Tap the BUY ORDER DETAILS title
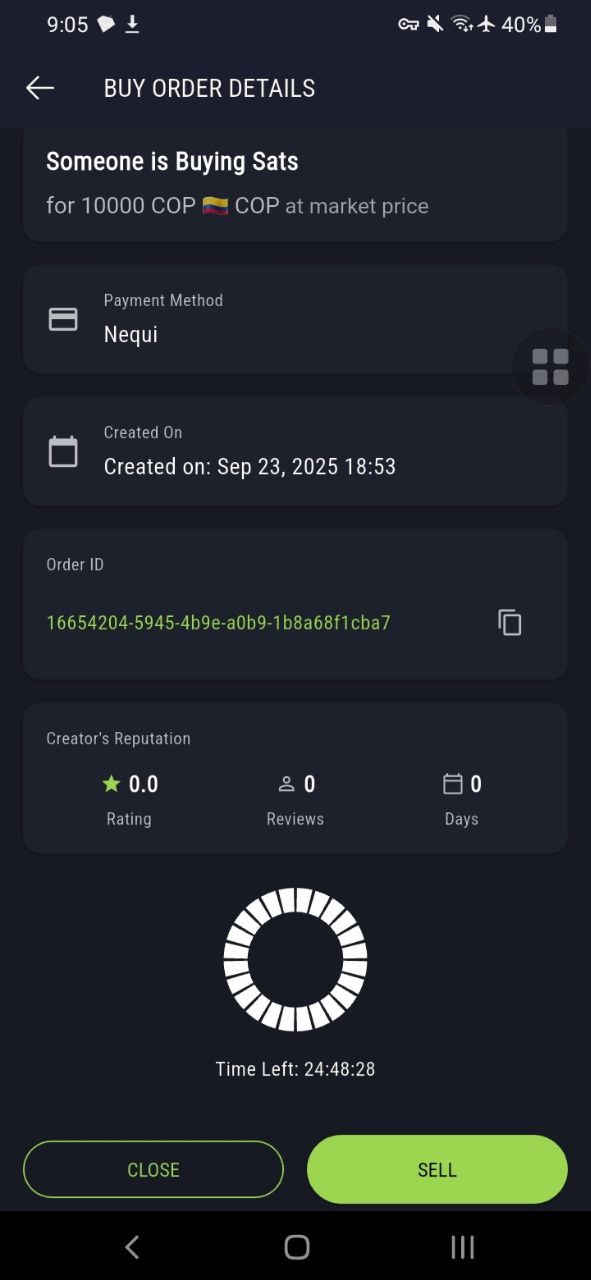The width and height of the screenshot is (591, 1280). pyautogui.click(x=209, y=88)
